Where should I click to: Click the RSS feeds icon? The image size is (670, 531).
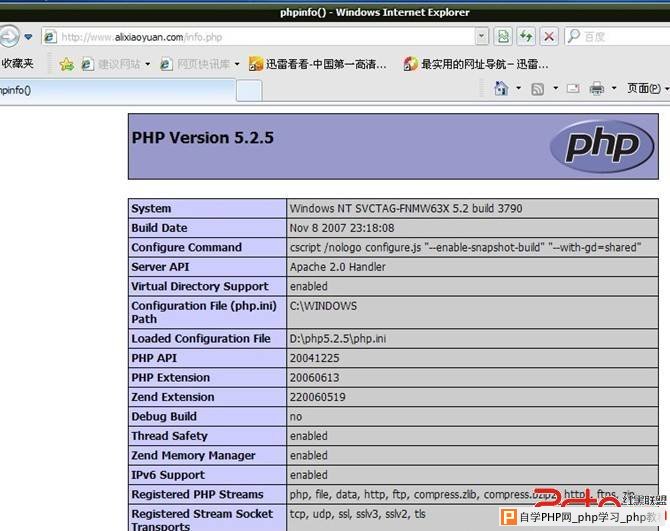538,89
